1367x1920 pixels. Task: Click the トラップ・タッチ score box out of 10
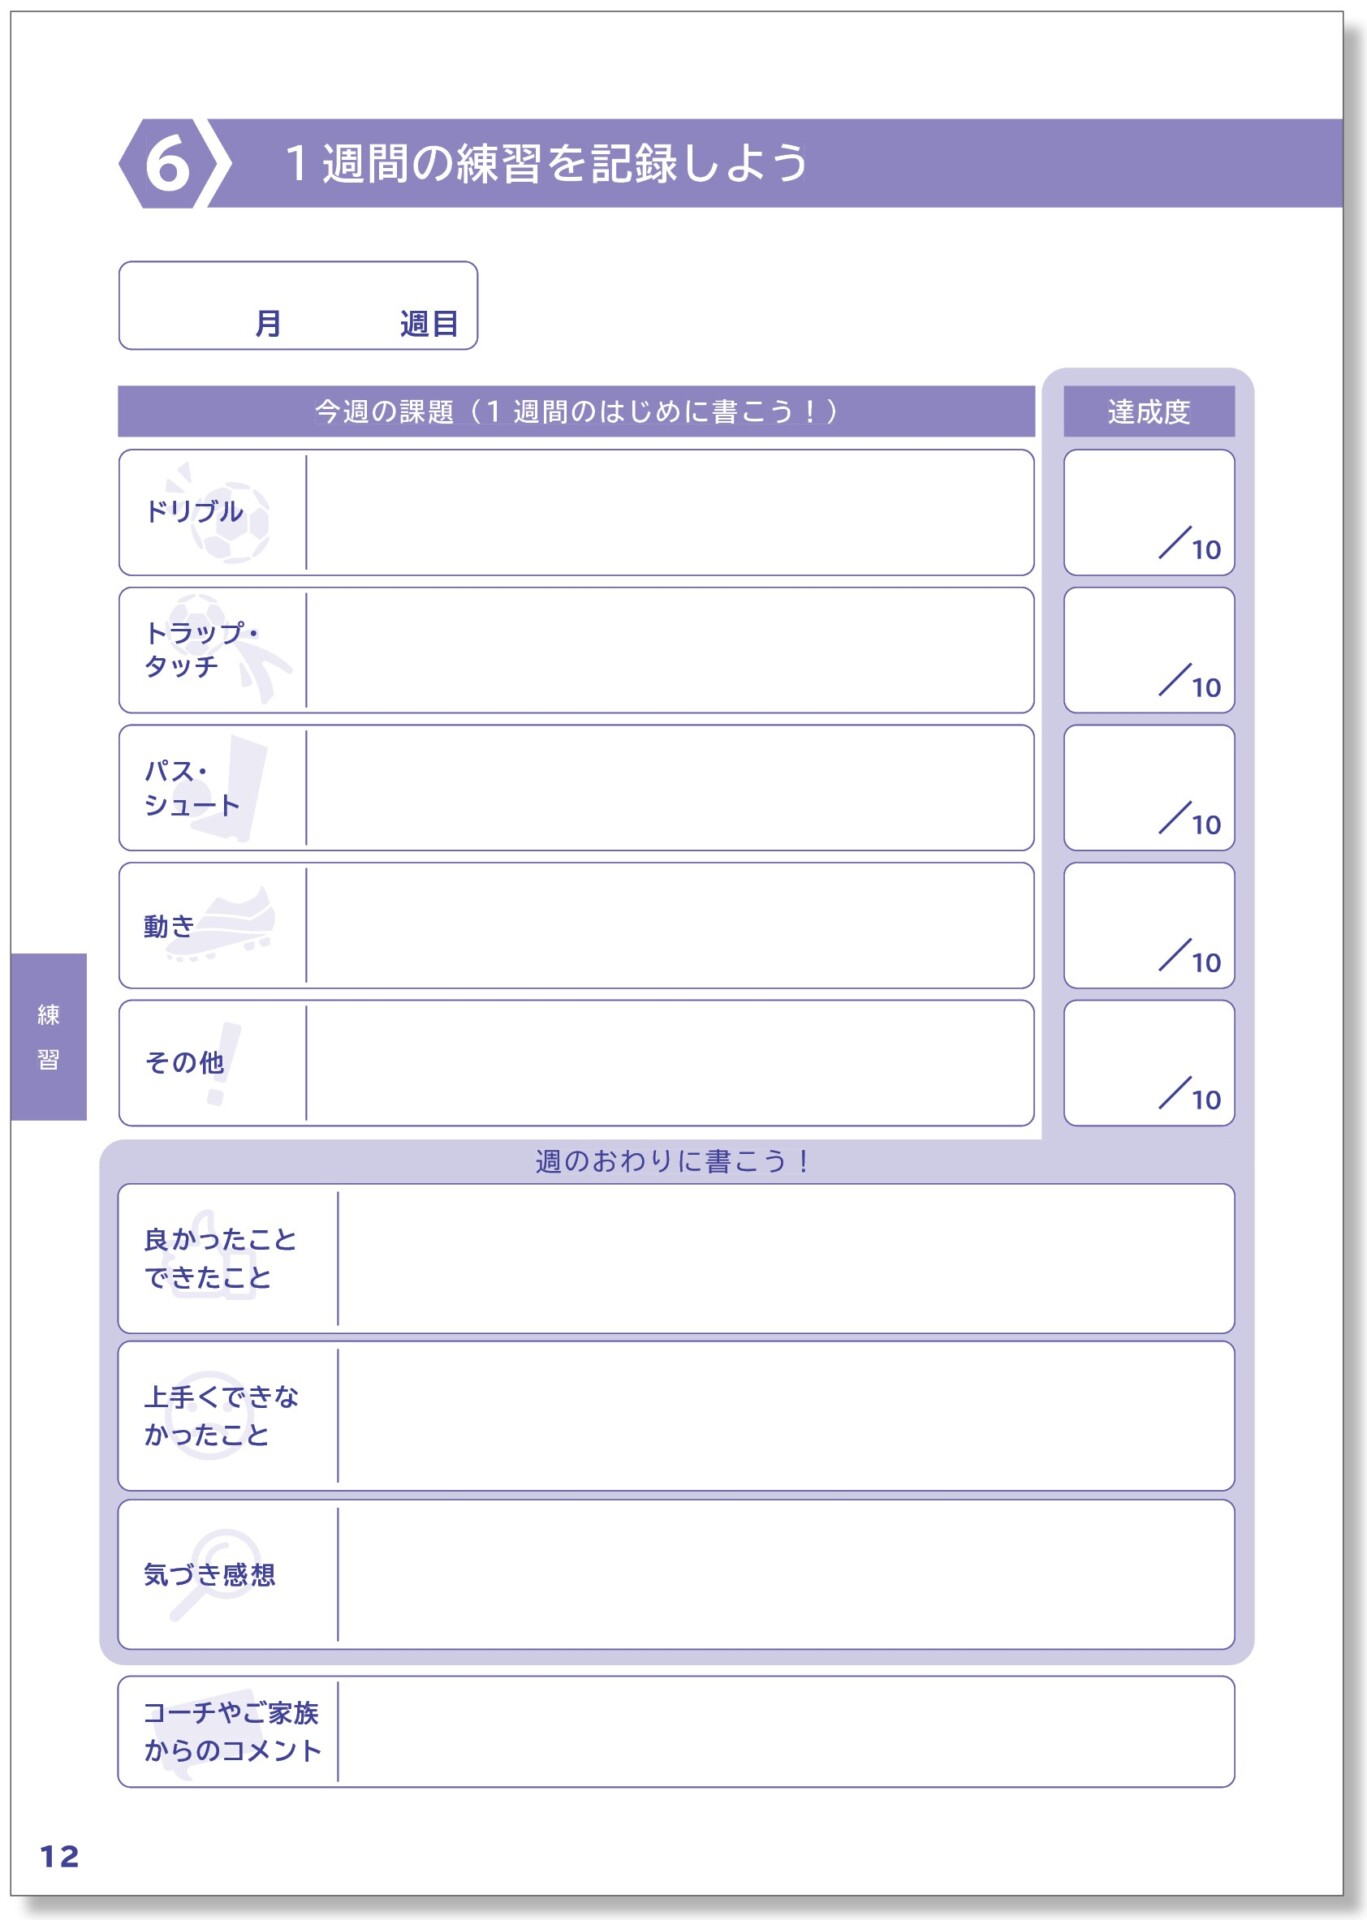[1149, 650]
